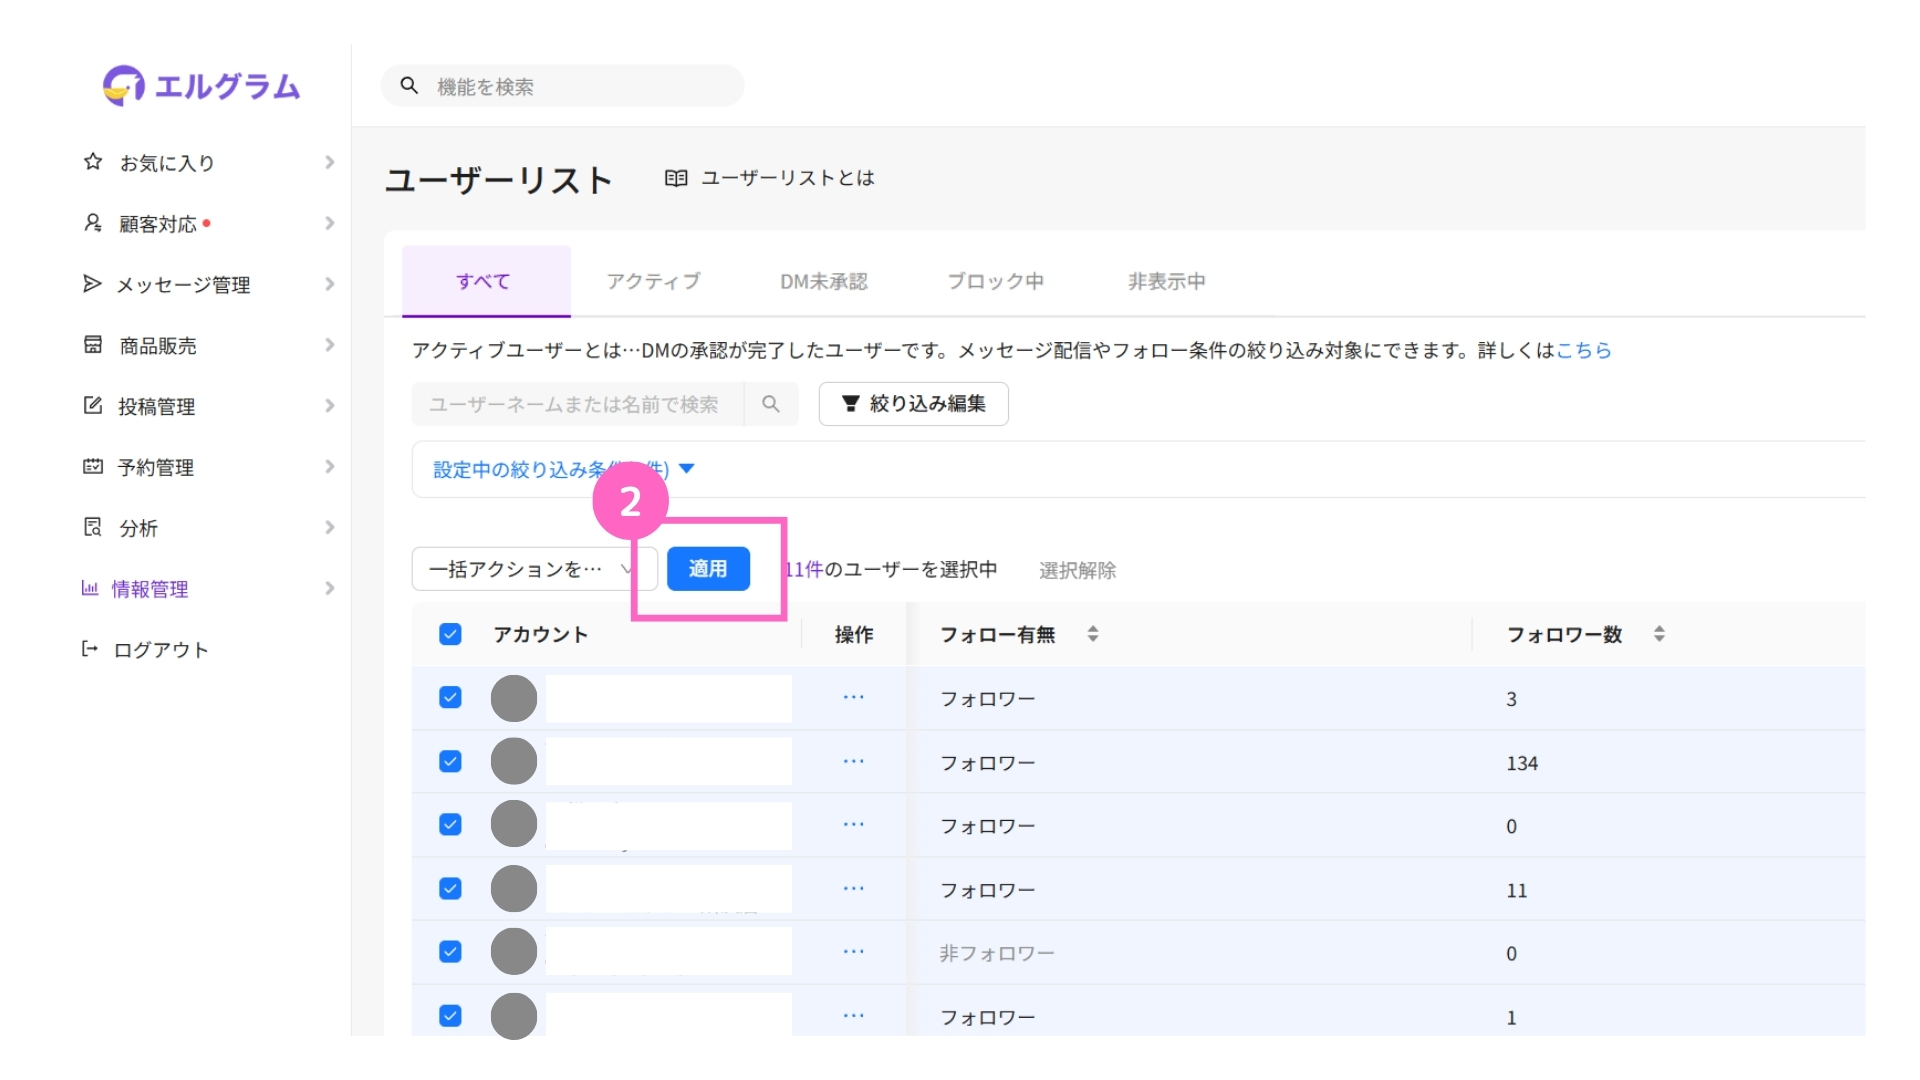Click the star icon beside お気に入り
Image resolution: width=1920 pixels, height=1080 pixels.
pyautogui.click(x=93, y=162)
